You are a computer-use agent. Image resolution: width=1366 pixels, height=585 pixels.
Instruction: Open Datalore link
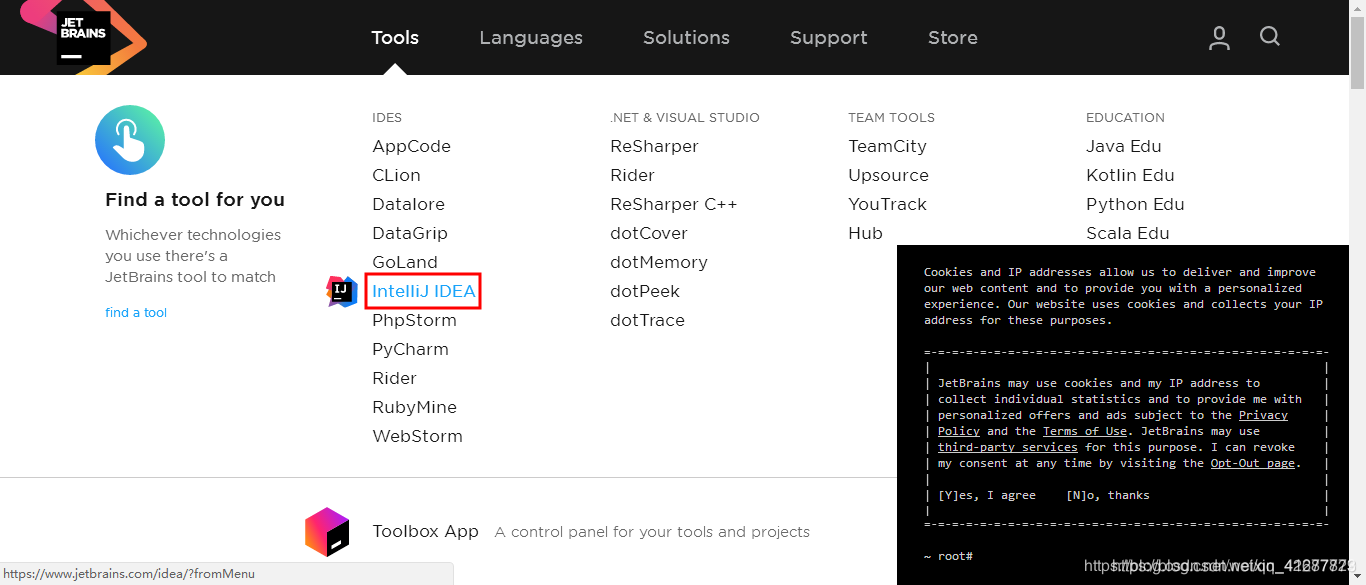click(x=409, y=204)
